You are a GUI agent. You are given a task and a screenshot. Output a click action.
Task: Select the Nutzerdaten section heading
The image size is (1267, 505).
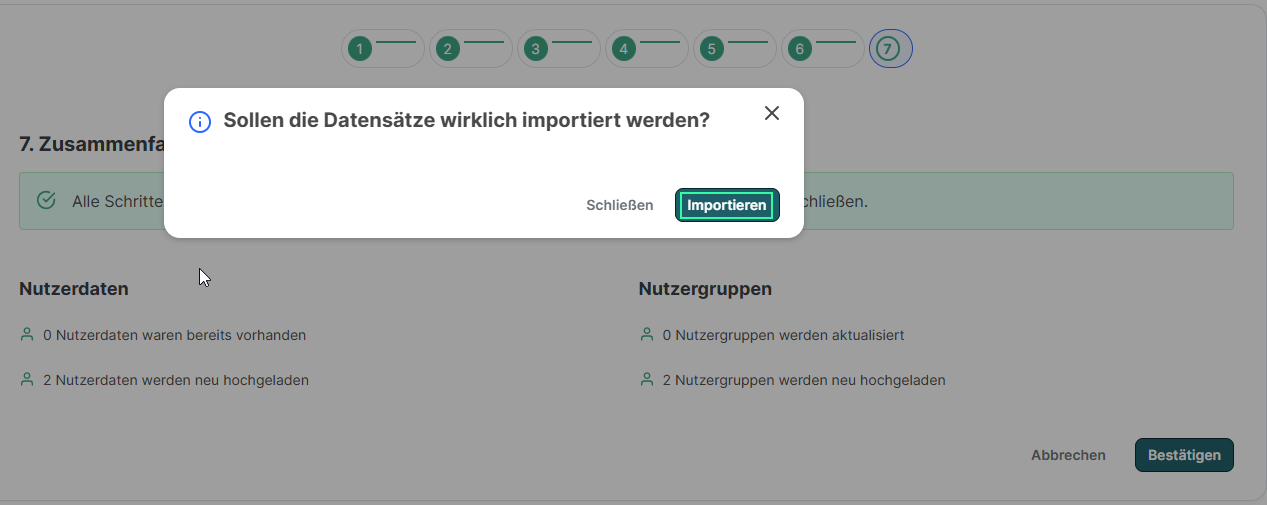(x=74, y=289)
